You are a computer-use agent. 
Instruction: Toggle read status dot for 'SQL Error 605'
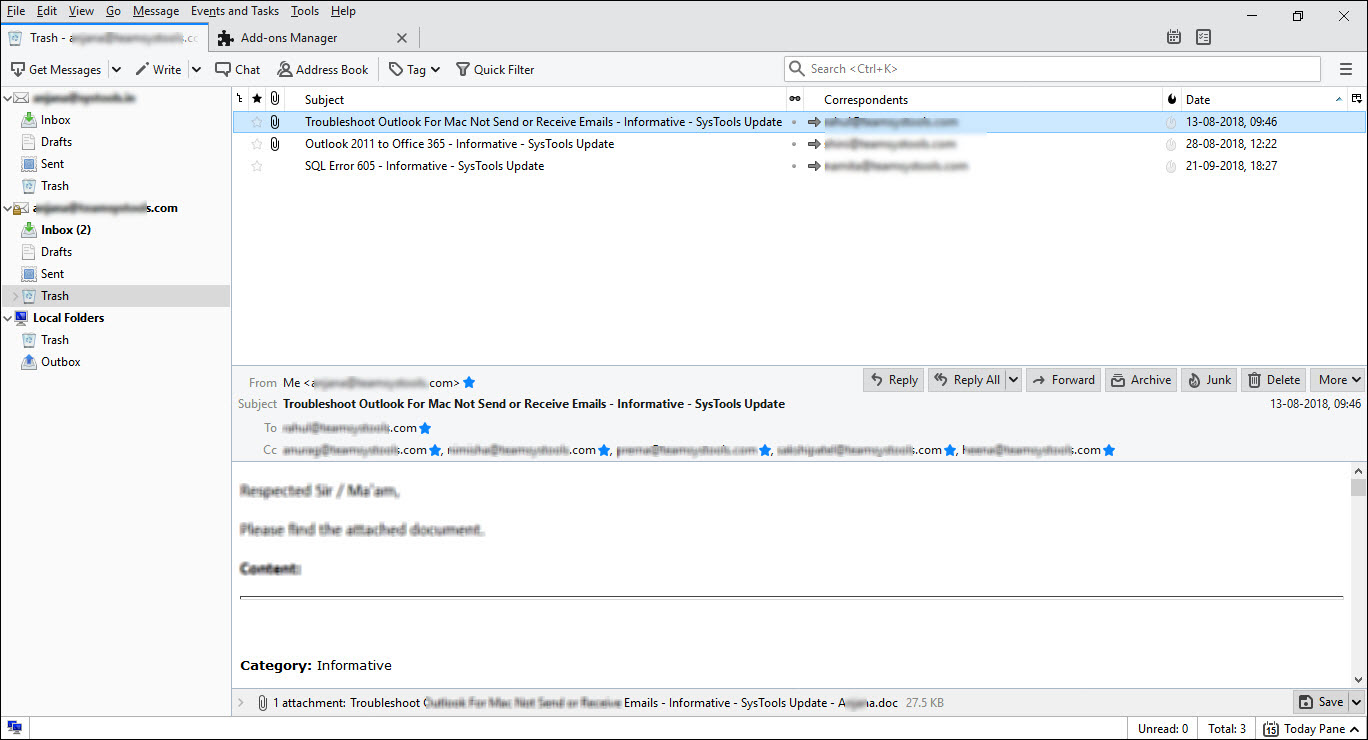tap(794, 166)
